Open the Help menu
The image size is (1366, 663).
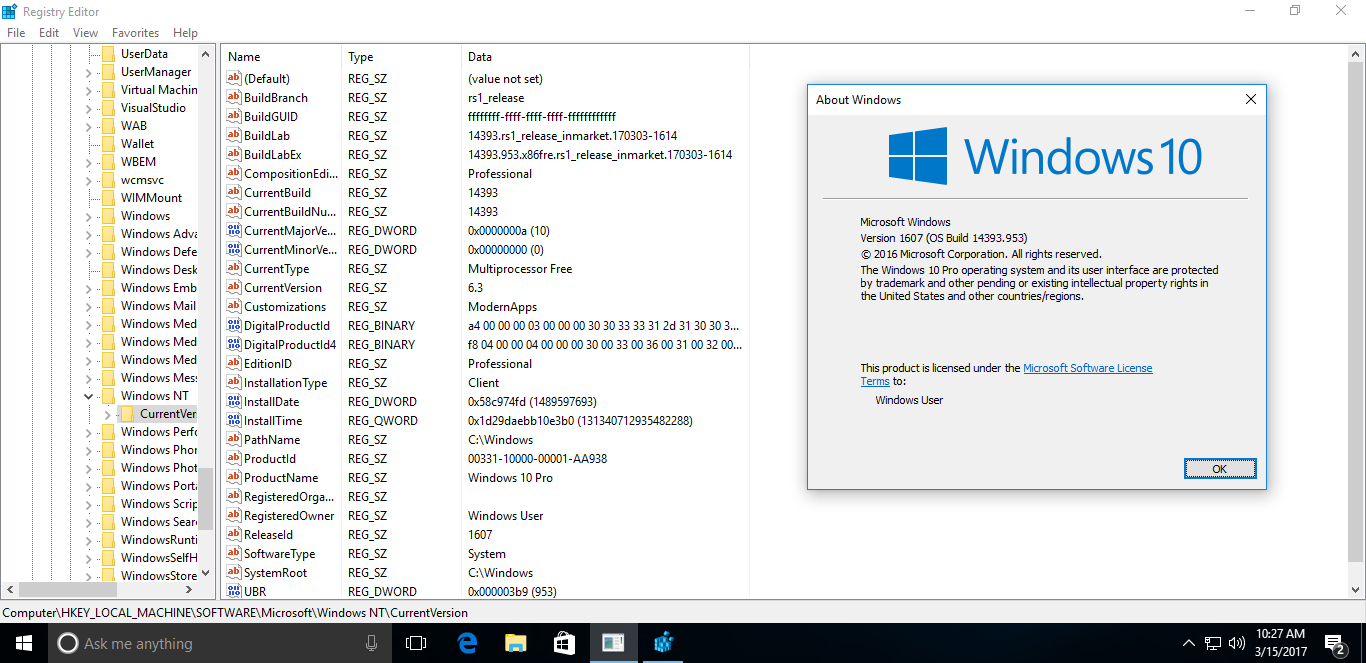tap(185, 33)
